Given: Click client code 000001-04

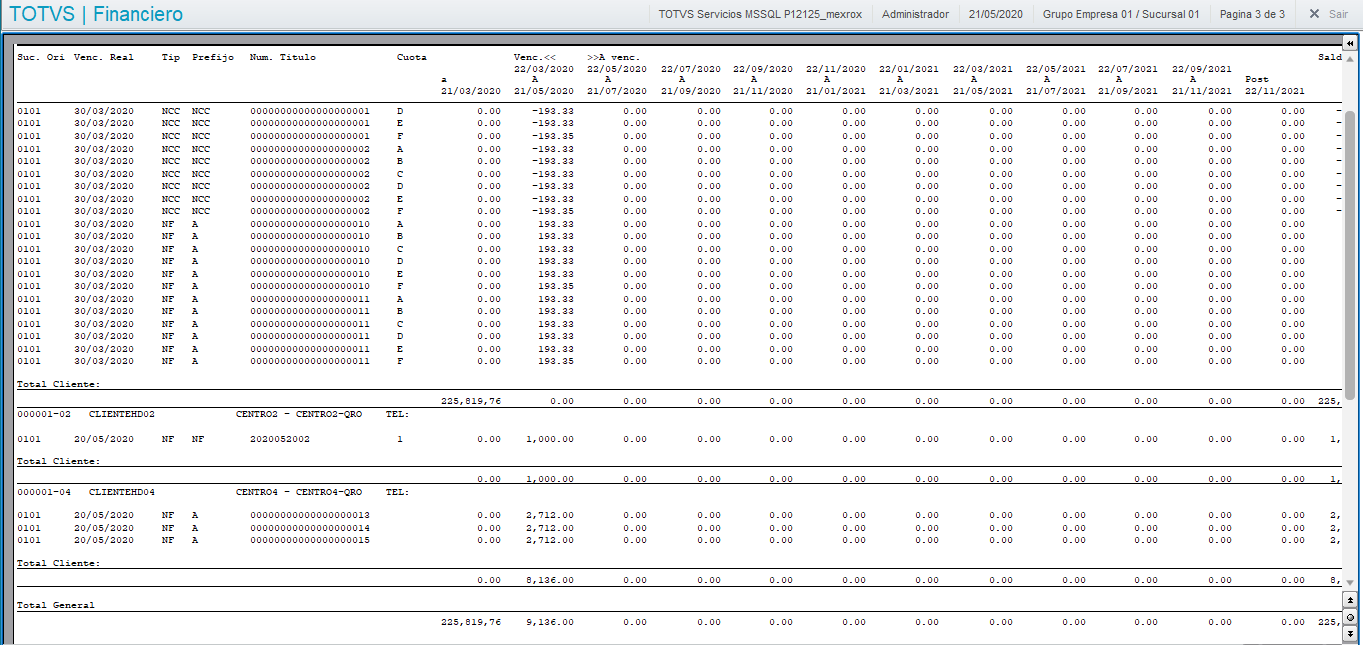Looking at the screenshot, I should click(x=44, y=492).
